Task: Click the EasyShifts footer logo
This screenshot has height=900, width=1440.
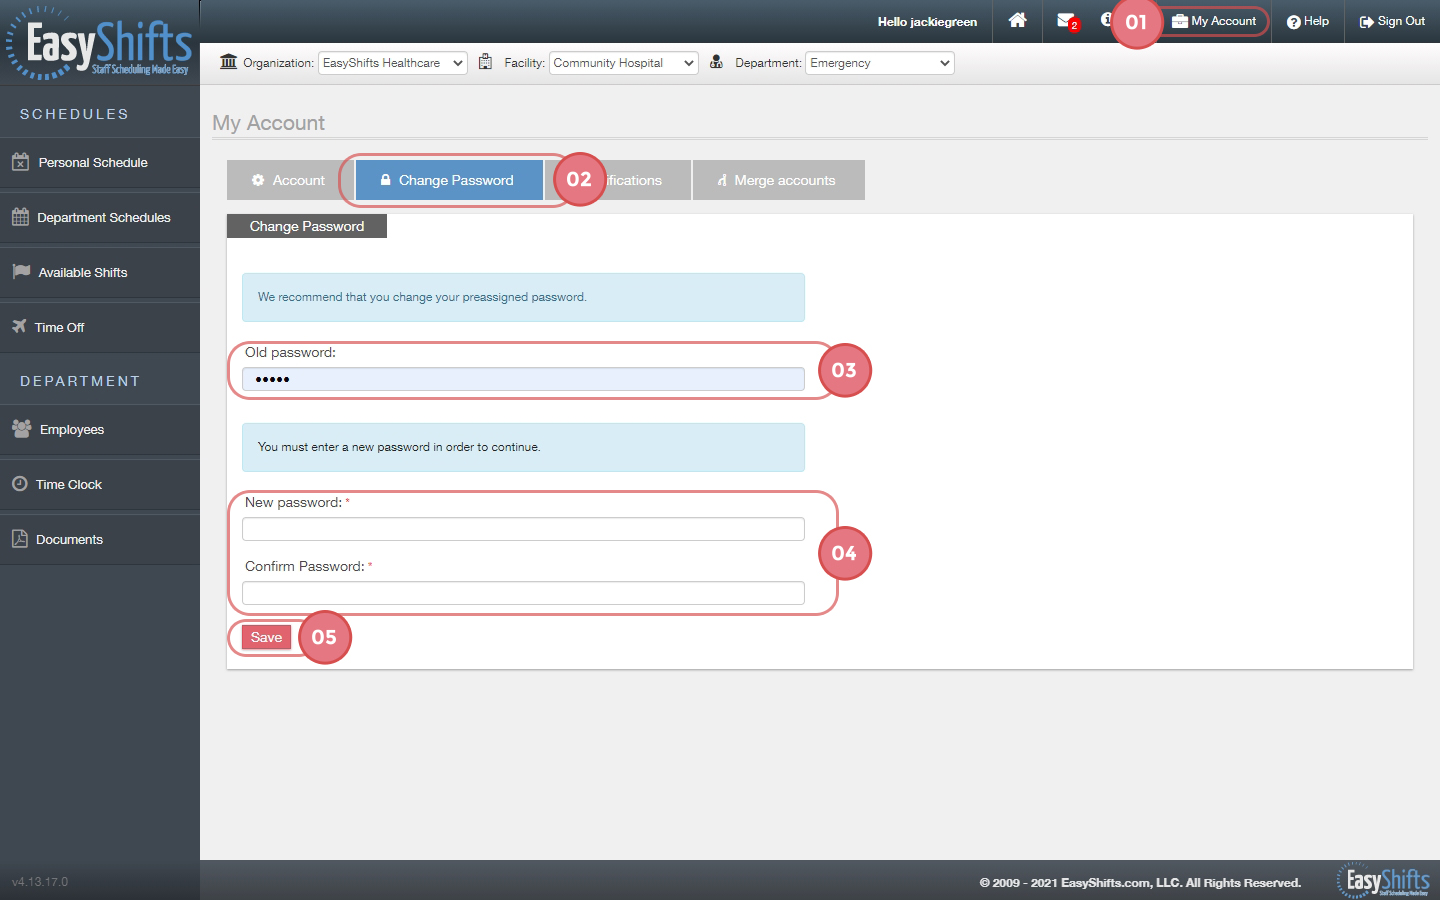Action: point(1384,879)
